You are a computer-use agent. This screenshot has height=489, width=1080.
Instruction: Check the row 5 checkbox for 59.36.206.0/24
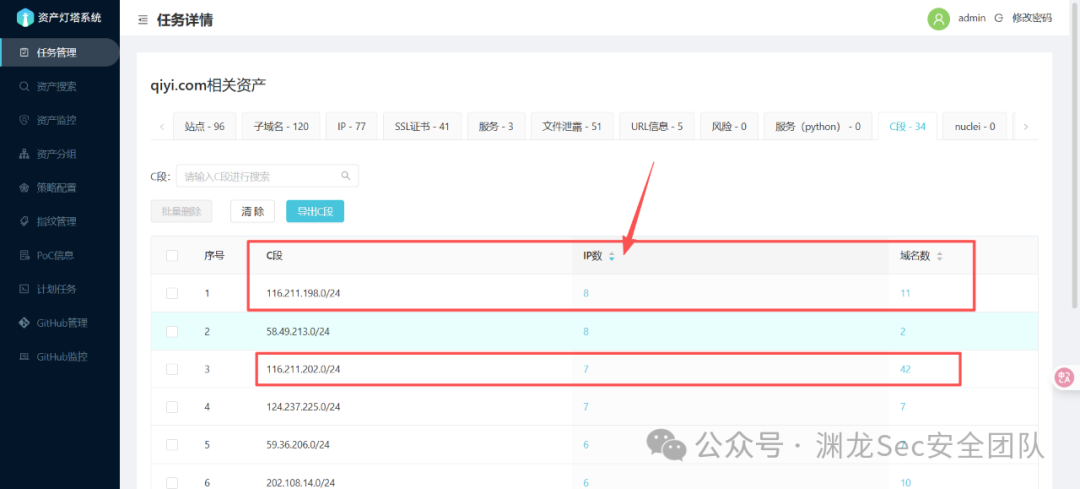pyautogui.click(x=172, y=445)
